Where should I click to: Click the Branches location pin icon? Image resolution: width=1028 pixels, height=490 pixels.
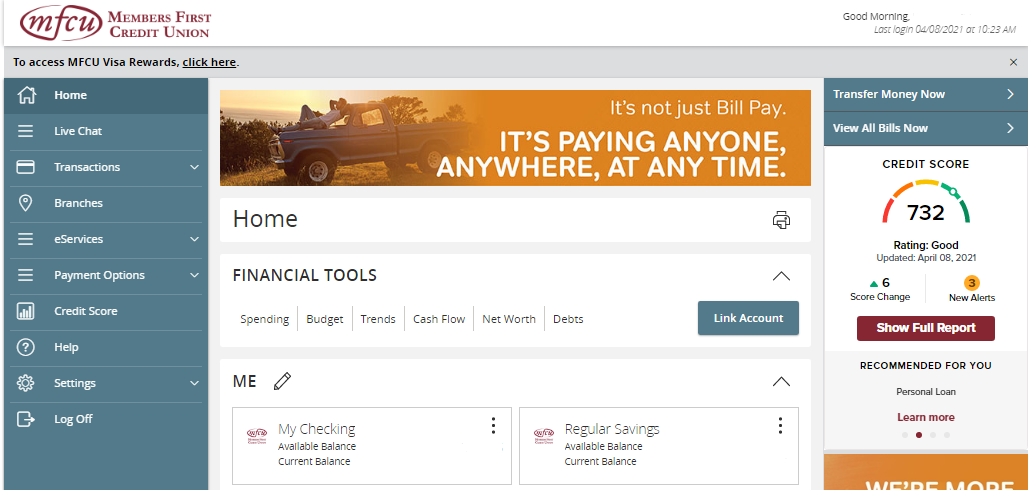click(26, 203)
